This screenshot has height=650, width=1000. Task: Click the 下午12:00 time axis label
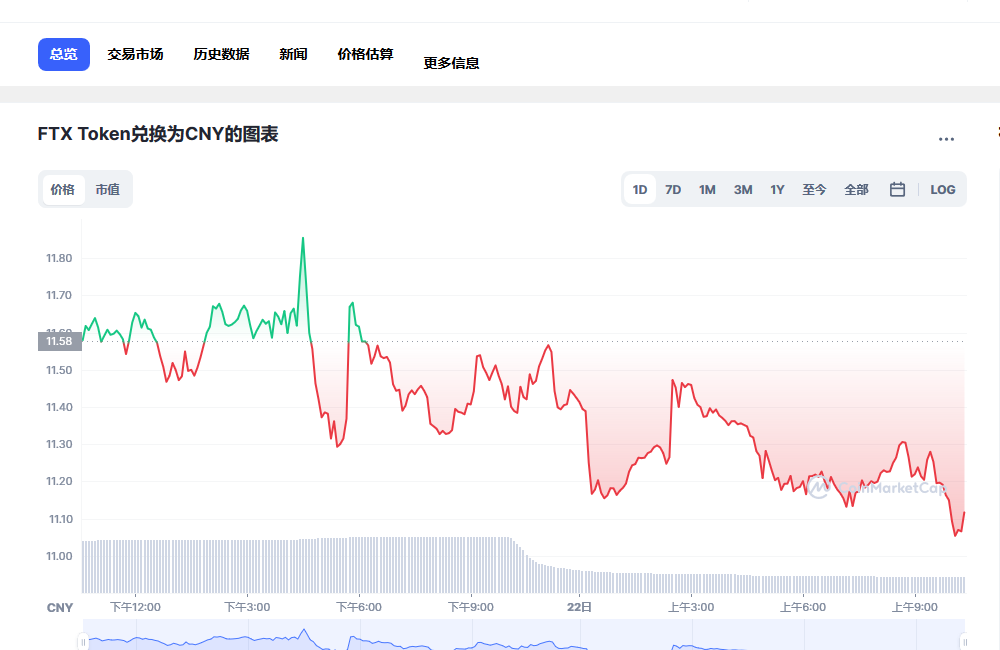pyautogui.click(x=135, y=607)
